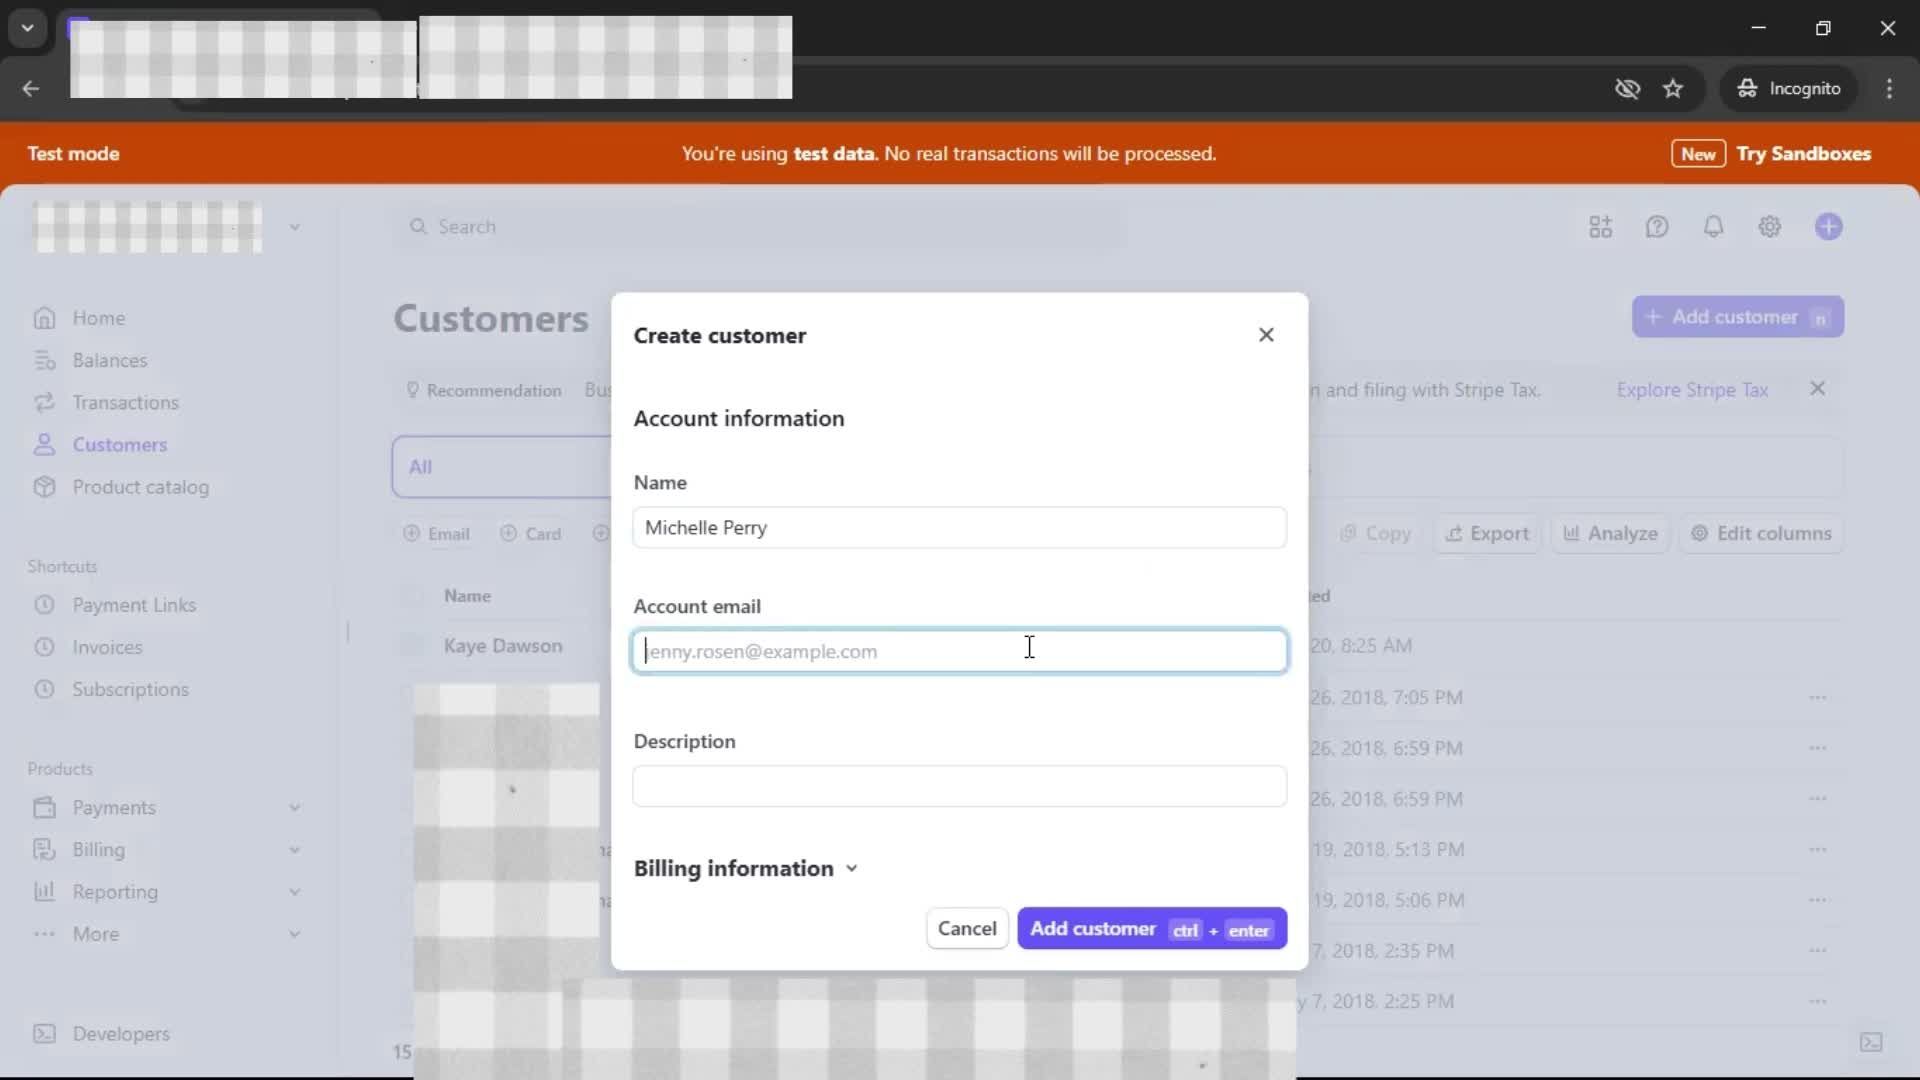Toggle the select-all checkbox beside Name
This screenshot has height=1080, width=1920.
[x=412, y=596]
